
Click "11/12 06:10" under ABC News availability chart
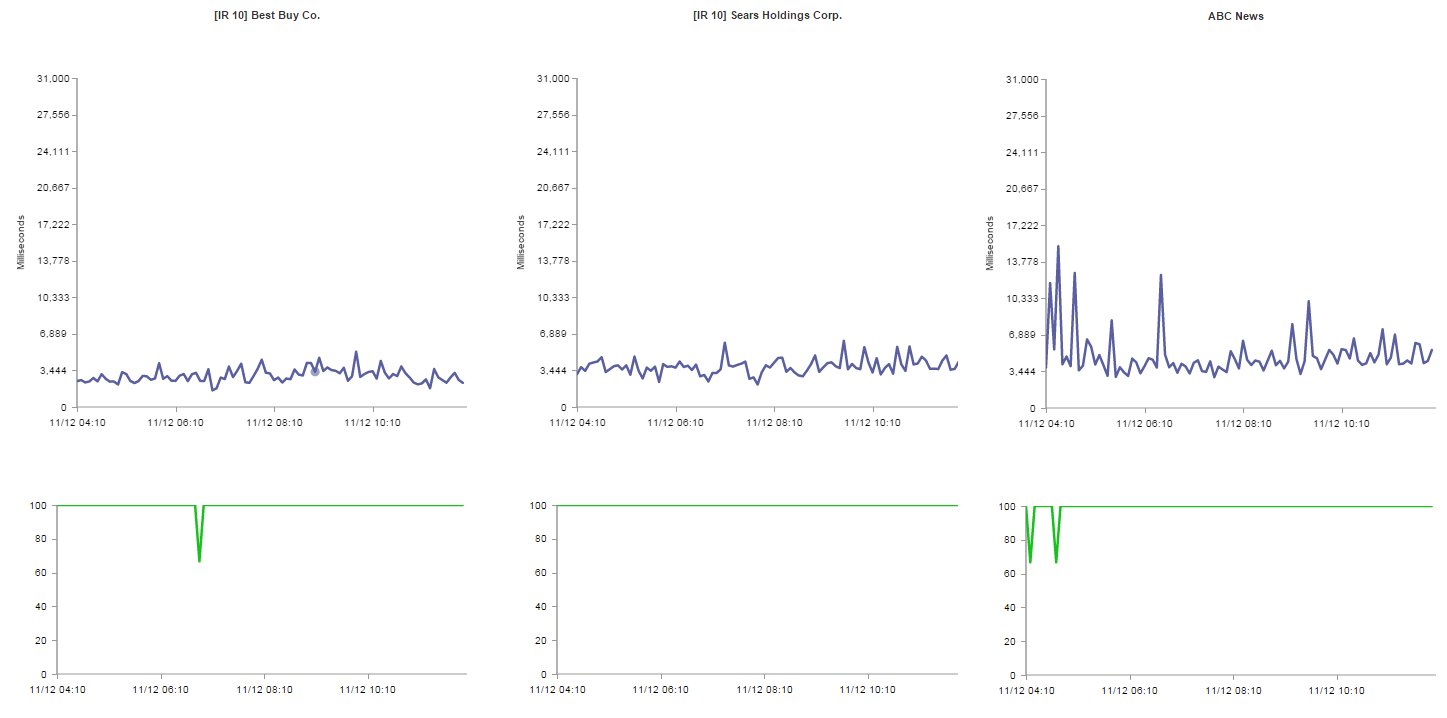tap(1130, 691)
